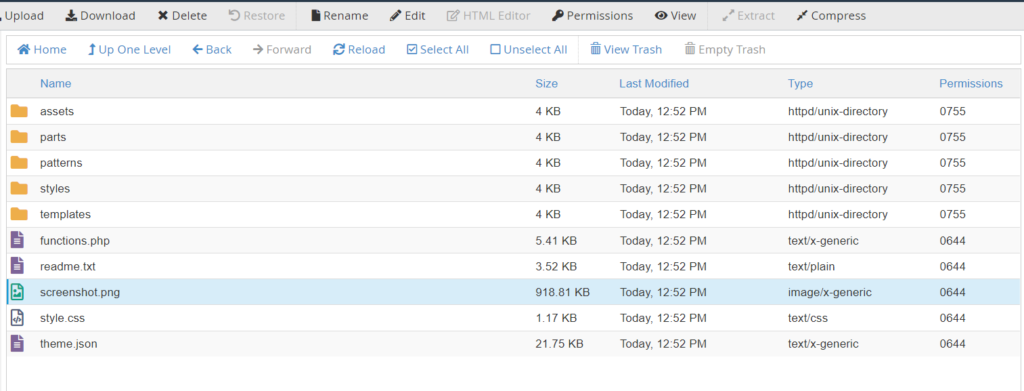Open the Edit tool in toolbar
The image size is (1024, 391).
coord(408,16)
